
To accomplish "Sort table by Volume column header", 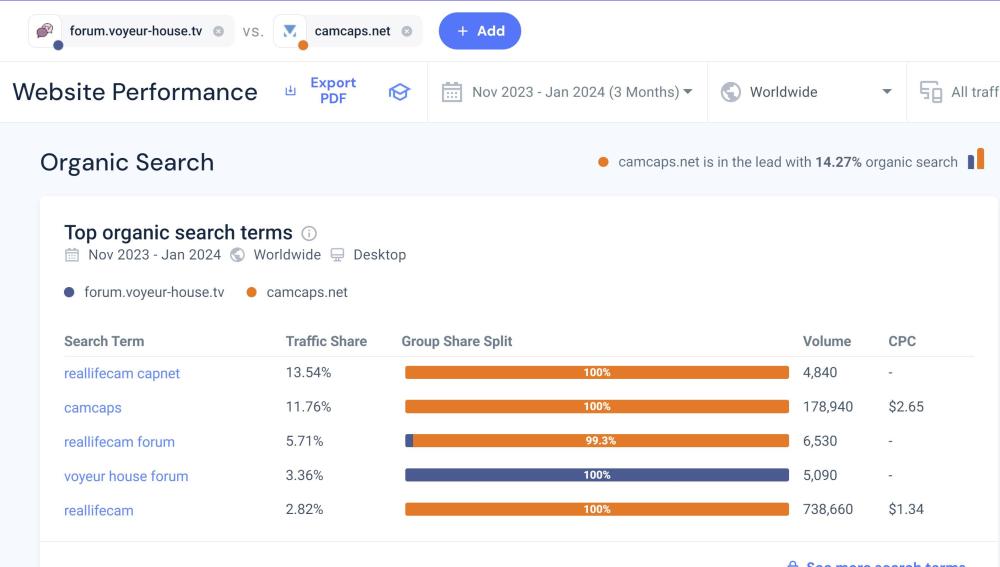I will click(x=826, y=341).
